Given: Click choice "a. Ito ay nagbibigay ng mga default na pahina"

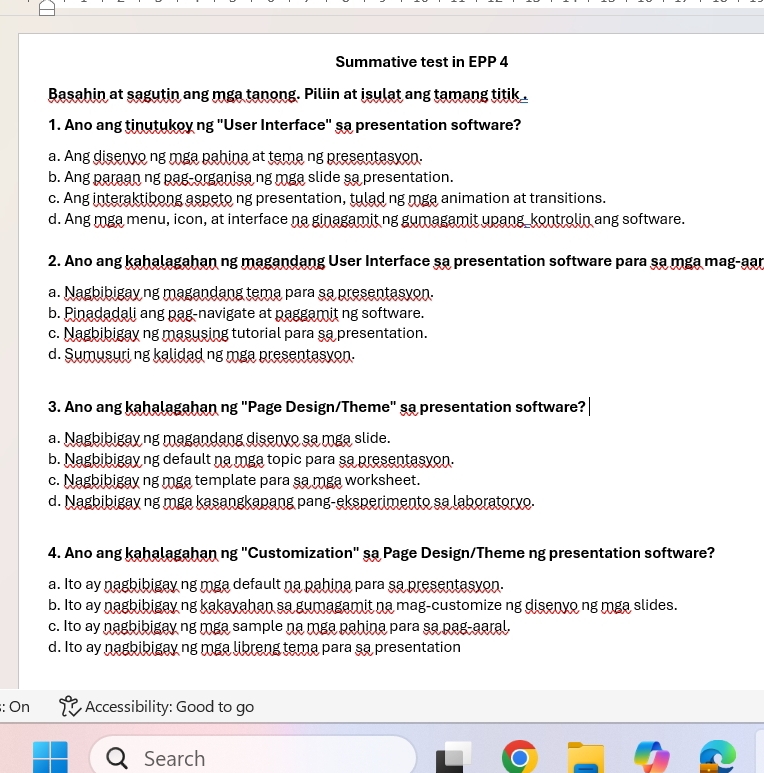Looking at the screenshot, I should (x=276, y=584).
